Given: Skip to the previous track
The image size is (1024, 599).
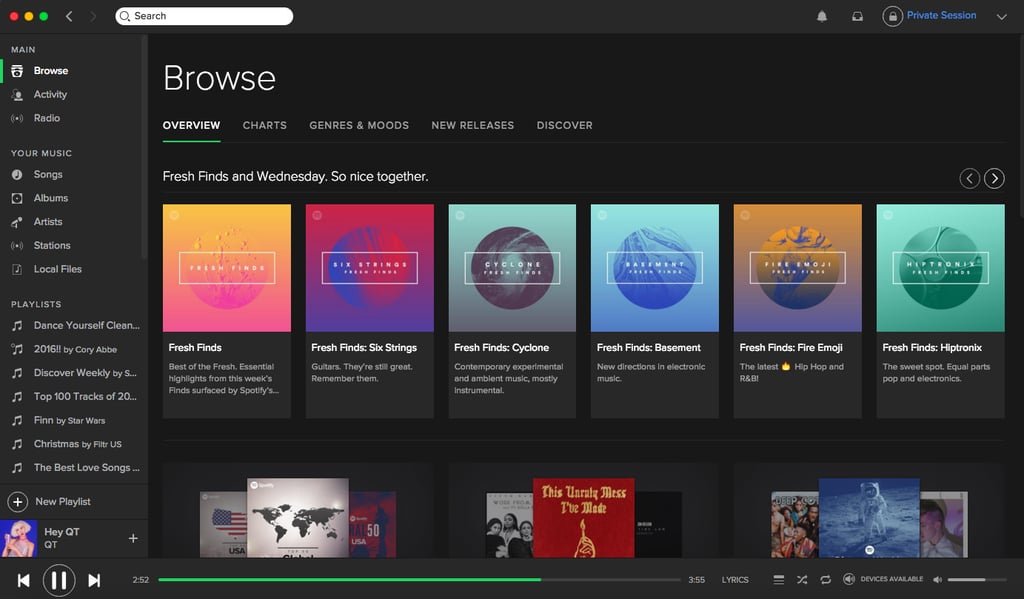Looking at the screenshot, I should (24, 580).
